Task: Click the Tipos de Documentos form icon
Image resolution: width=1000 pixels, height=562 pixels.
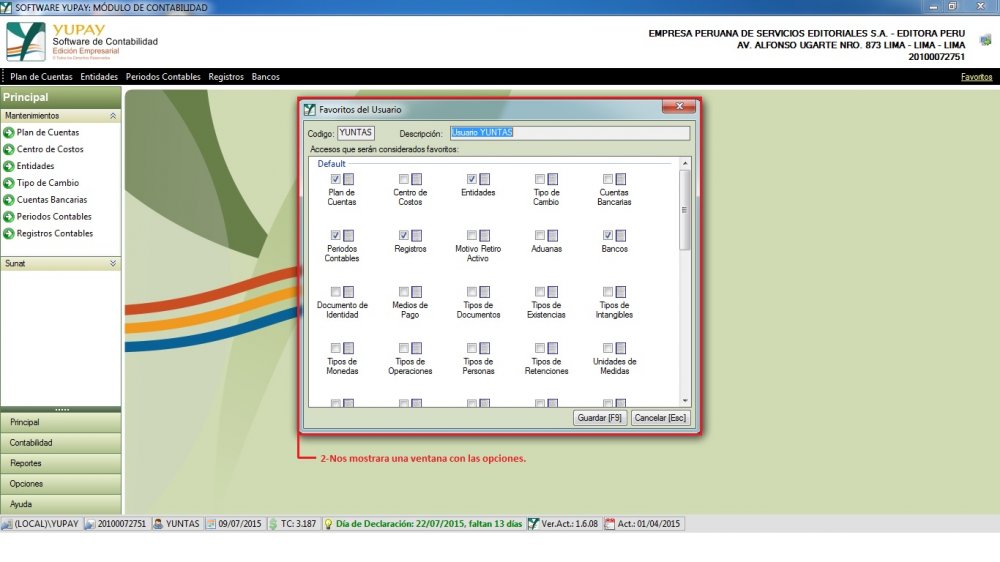Action: coord(485,292)
